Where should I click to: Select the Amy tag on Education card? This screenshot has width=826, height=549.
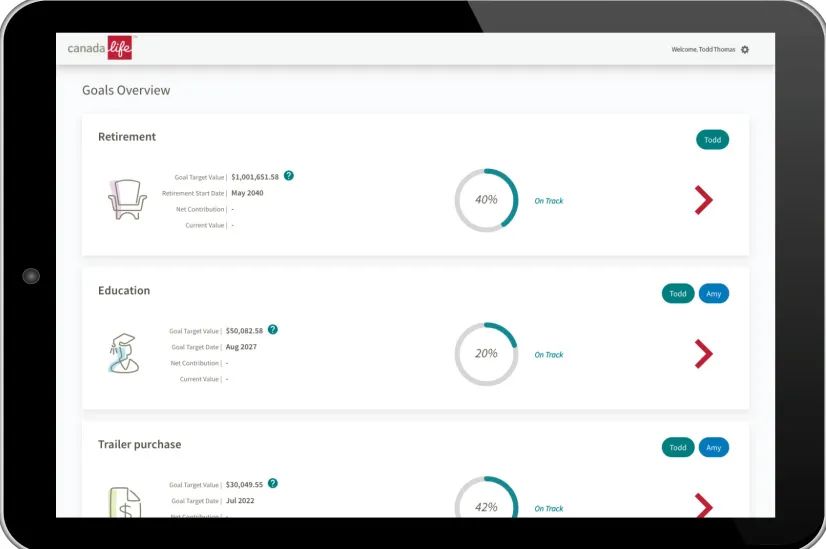[x=713, y=293]
